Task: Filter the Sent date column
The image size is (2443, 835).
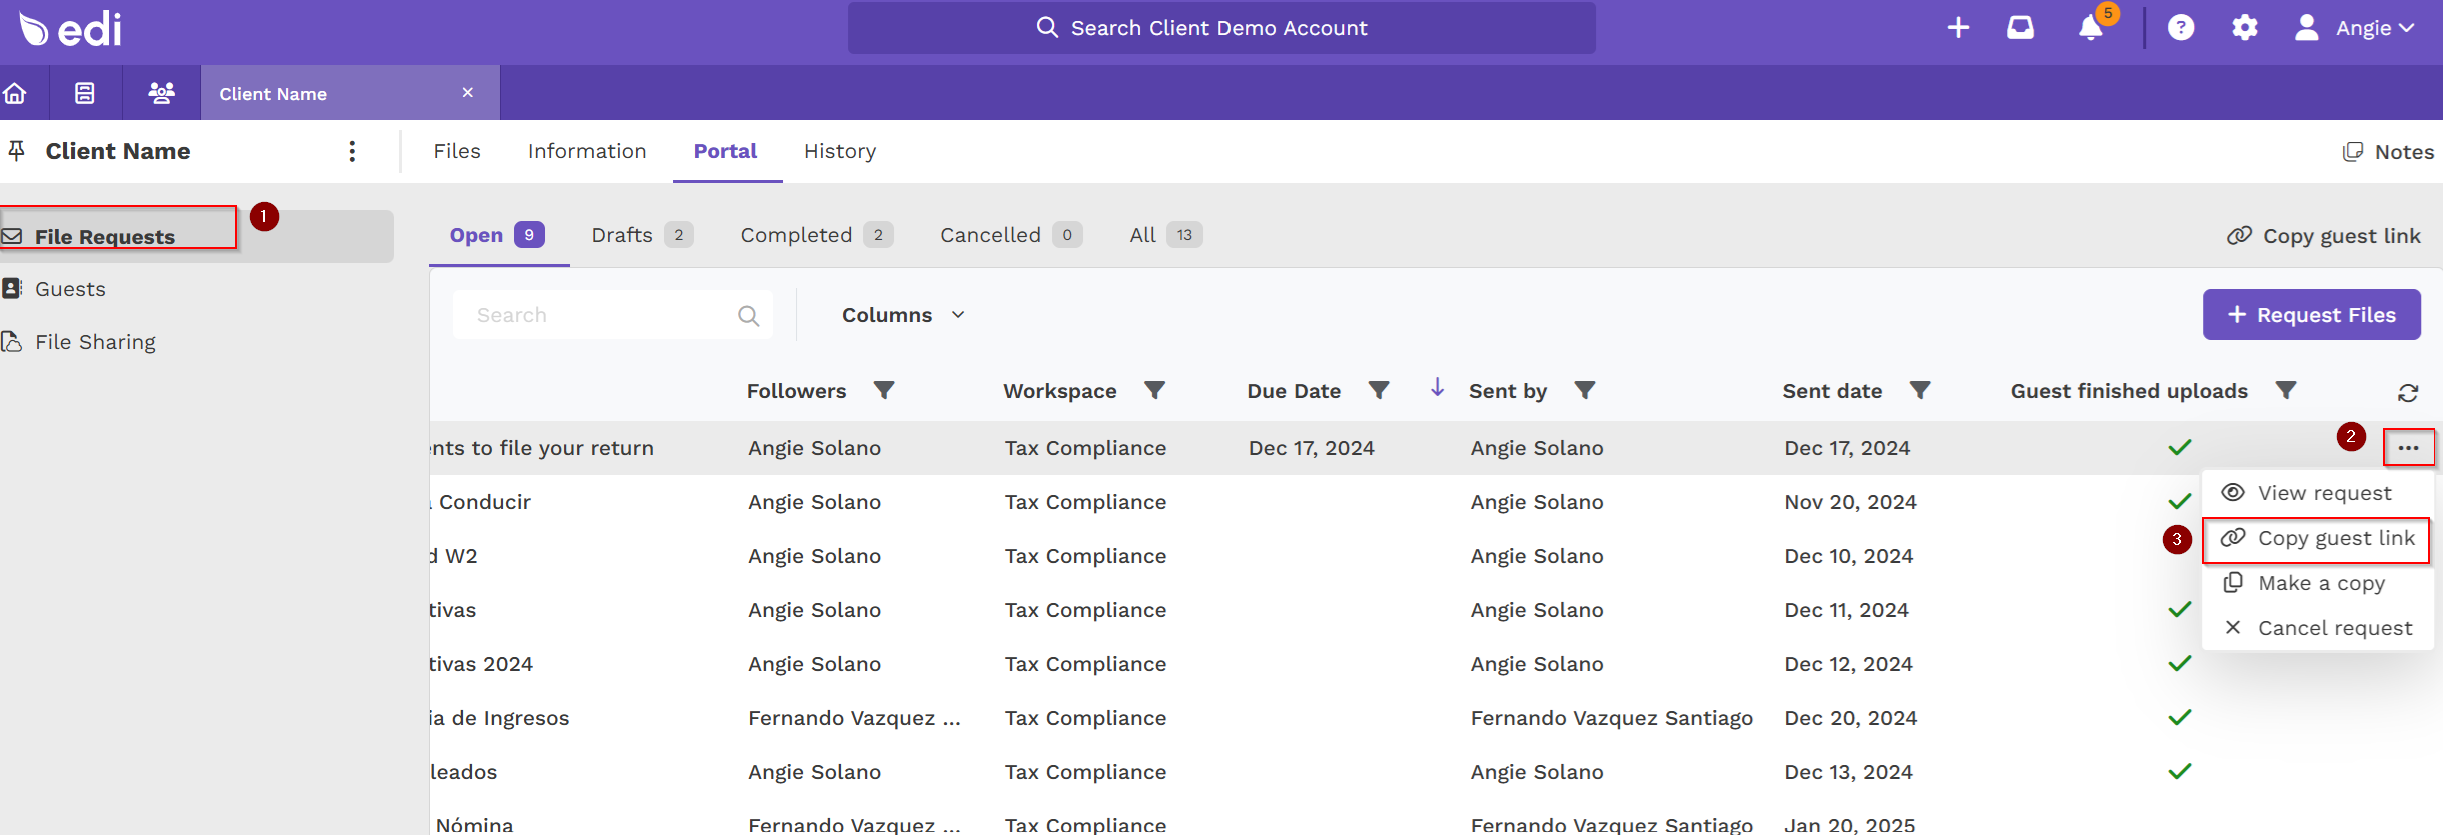Action: [x=1920, y=390]
